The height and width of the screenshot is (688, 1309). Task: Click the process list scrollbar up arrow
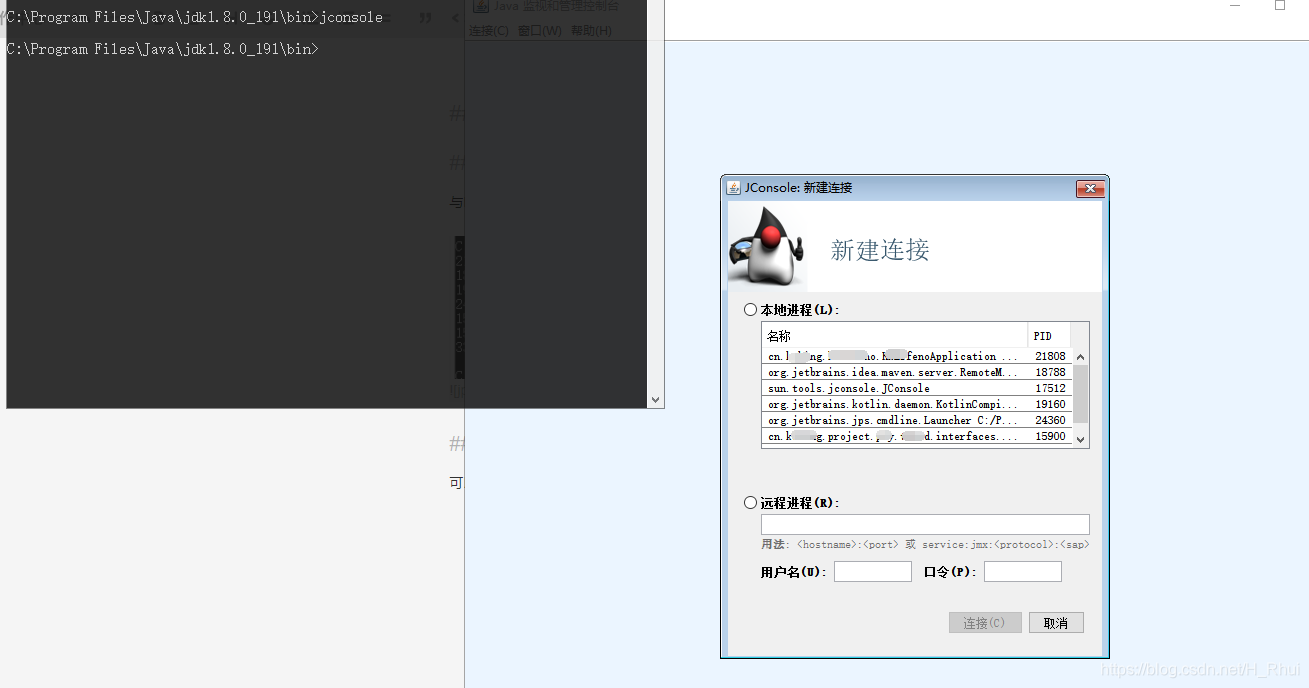[1080, 357]
